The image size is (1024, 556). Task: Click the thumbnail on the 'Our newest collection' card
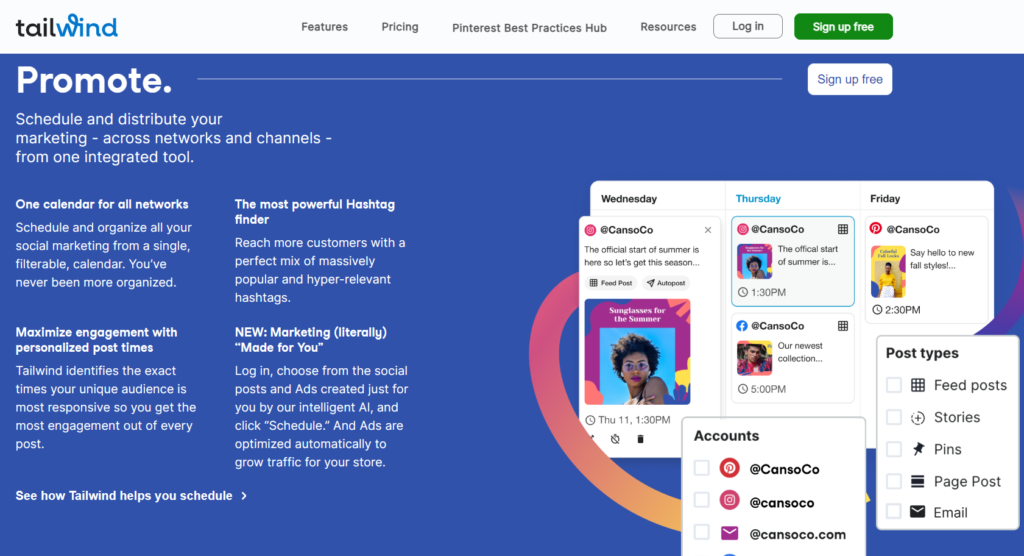click(754, 357)
